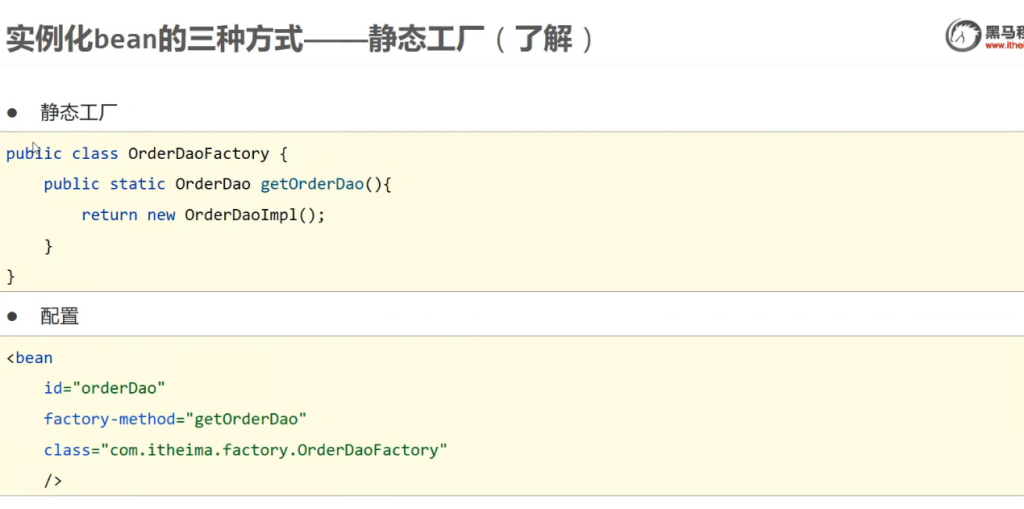
Task: Click the "getOrderDao" attribute value in the XML
Action: pos(246,419)
